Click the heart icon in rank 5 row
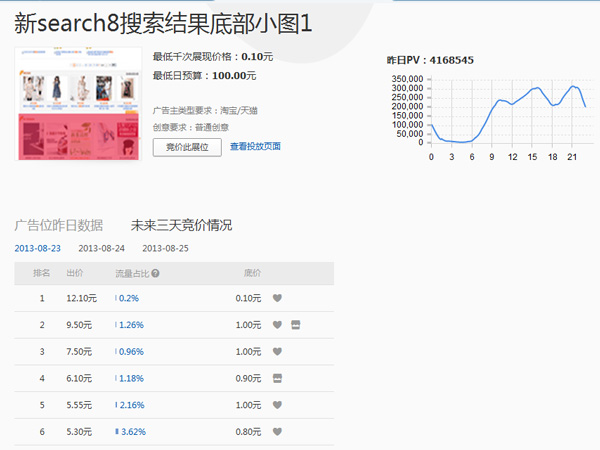Viewport: 600px width, 450px height. pos(278,405)
